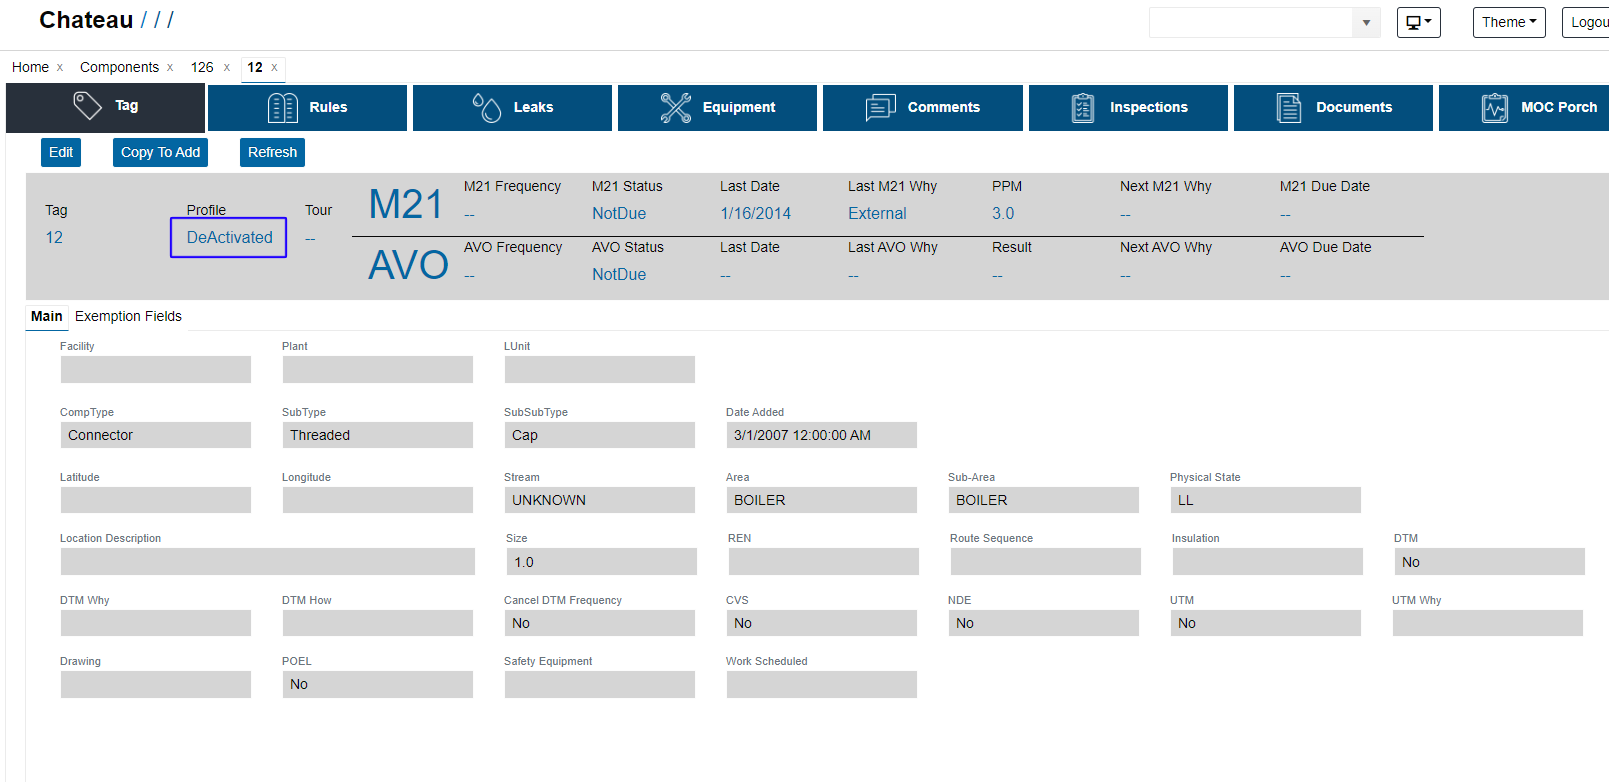Click the UTM field showing No
Image resolution: width=1609 pixels, height=782 pixels.
(x=1266, y=623)
